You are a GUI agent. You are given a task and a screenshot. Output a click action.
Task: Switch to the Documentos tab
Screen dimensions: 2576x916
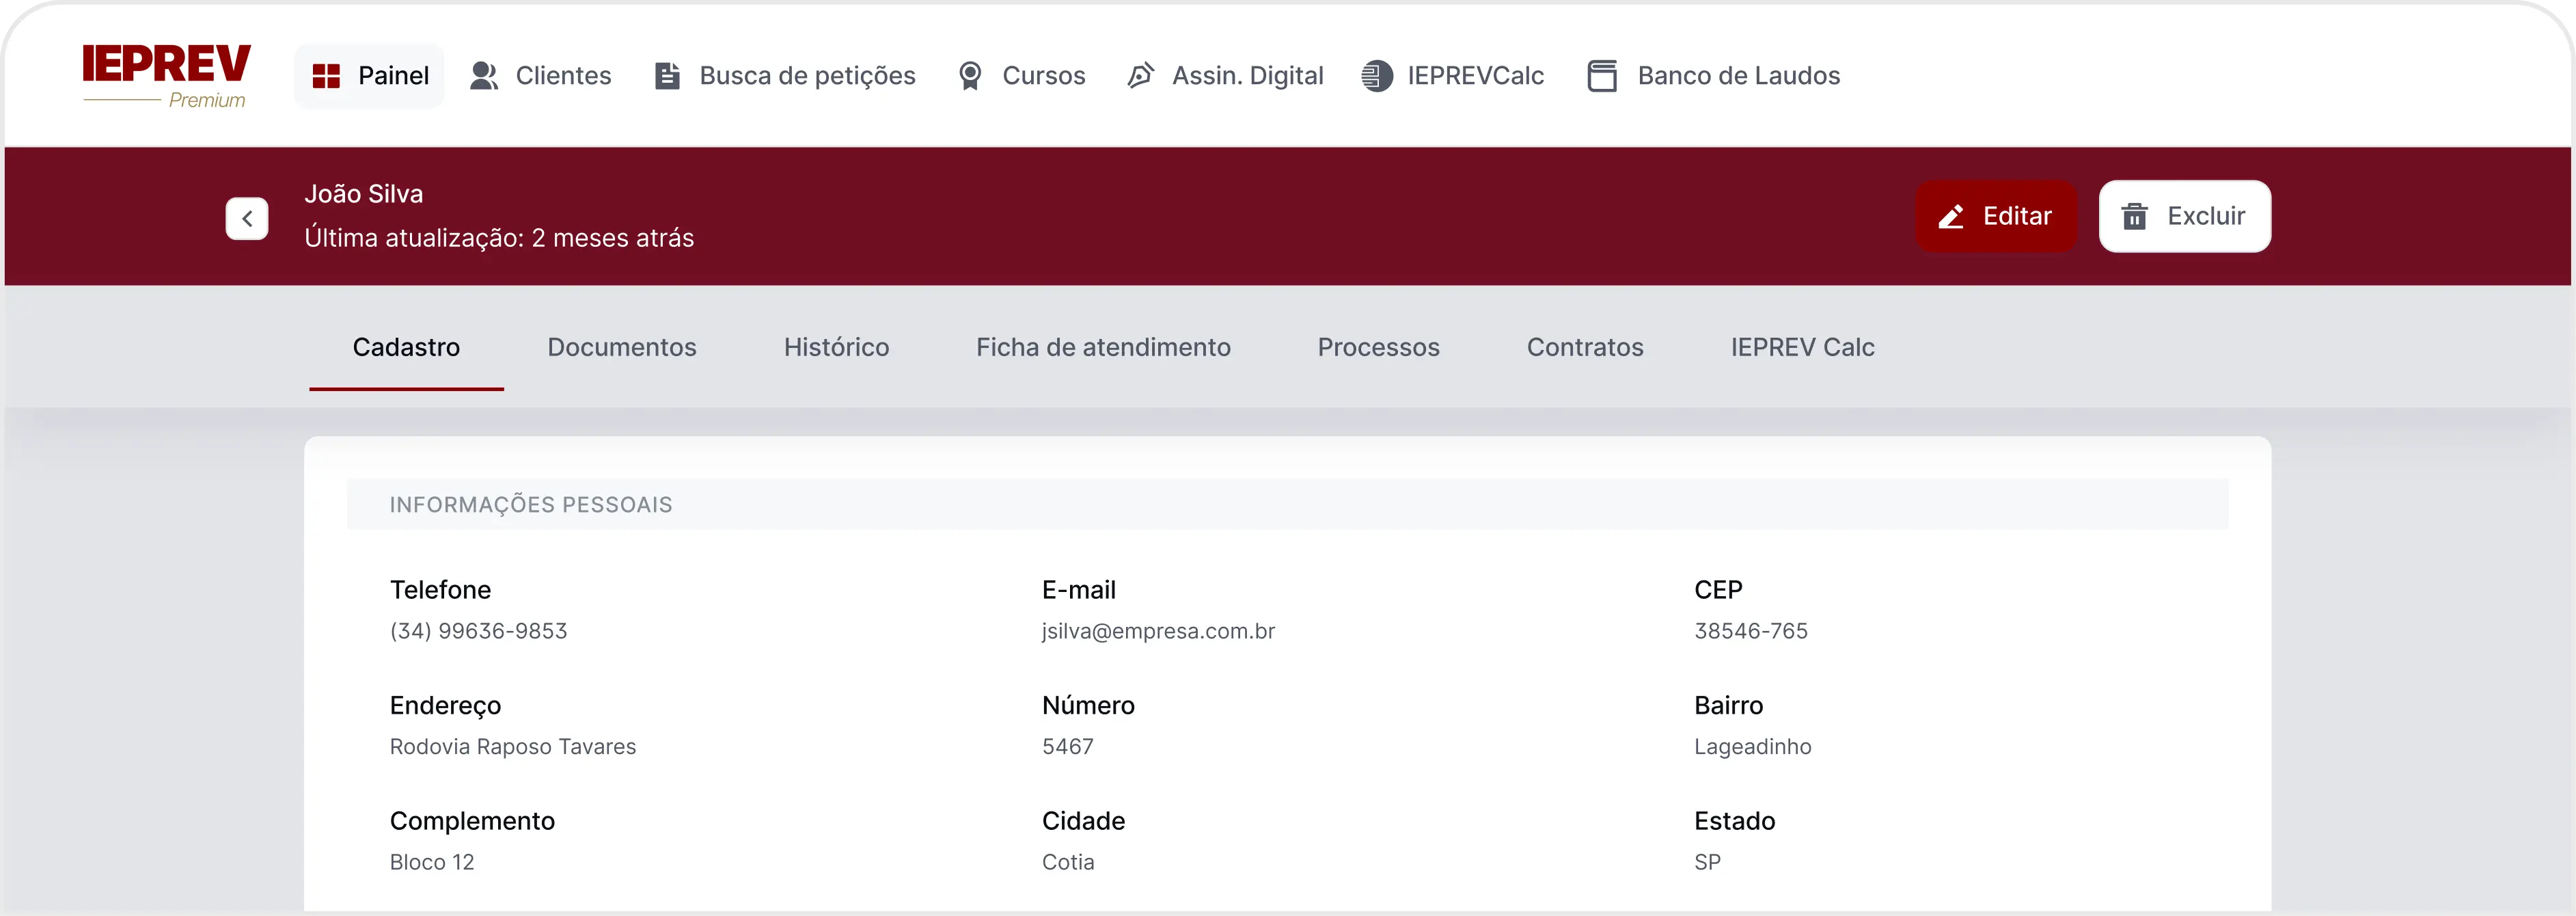click(622, 347)
